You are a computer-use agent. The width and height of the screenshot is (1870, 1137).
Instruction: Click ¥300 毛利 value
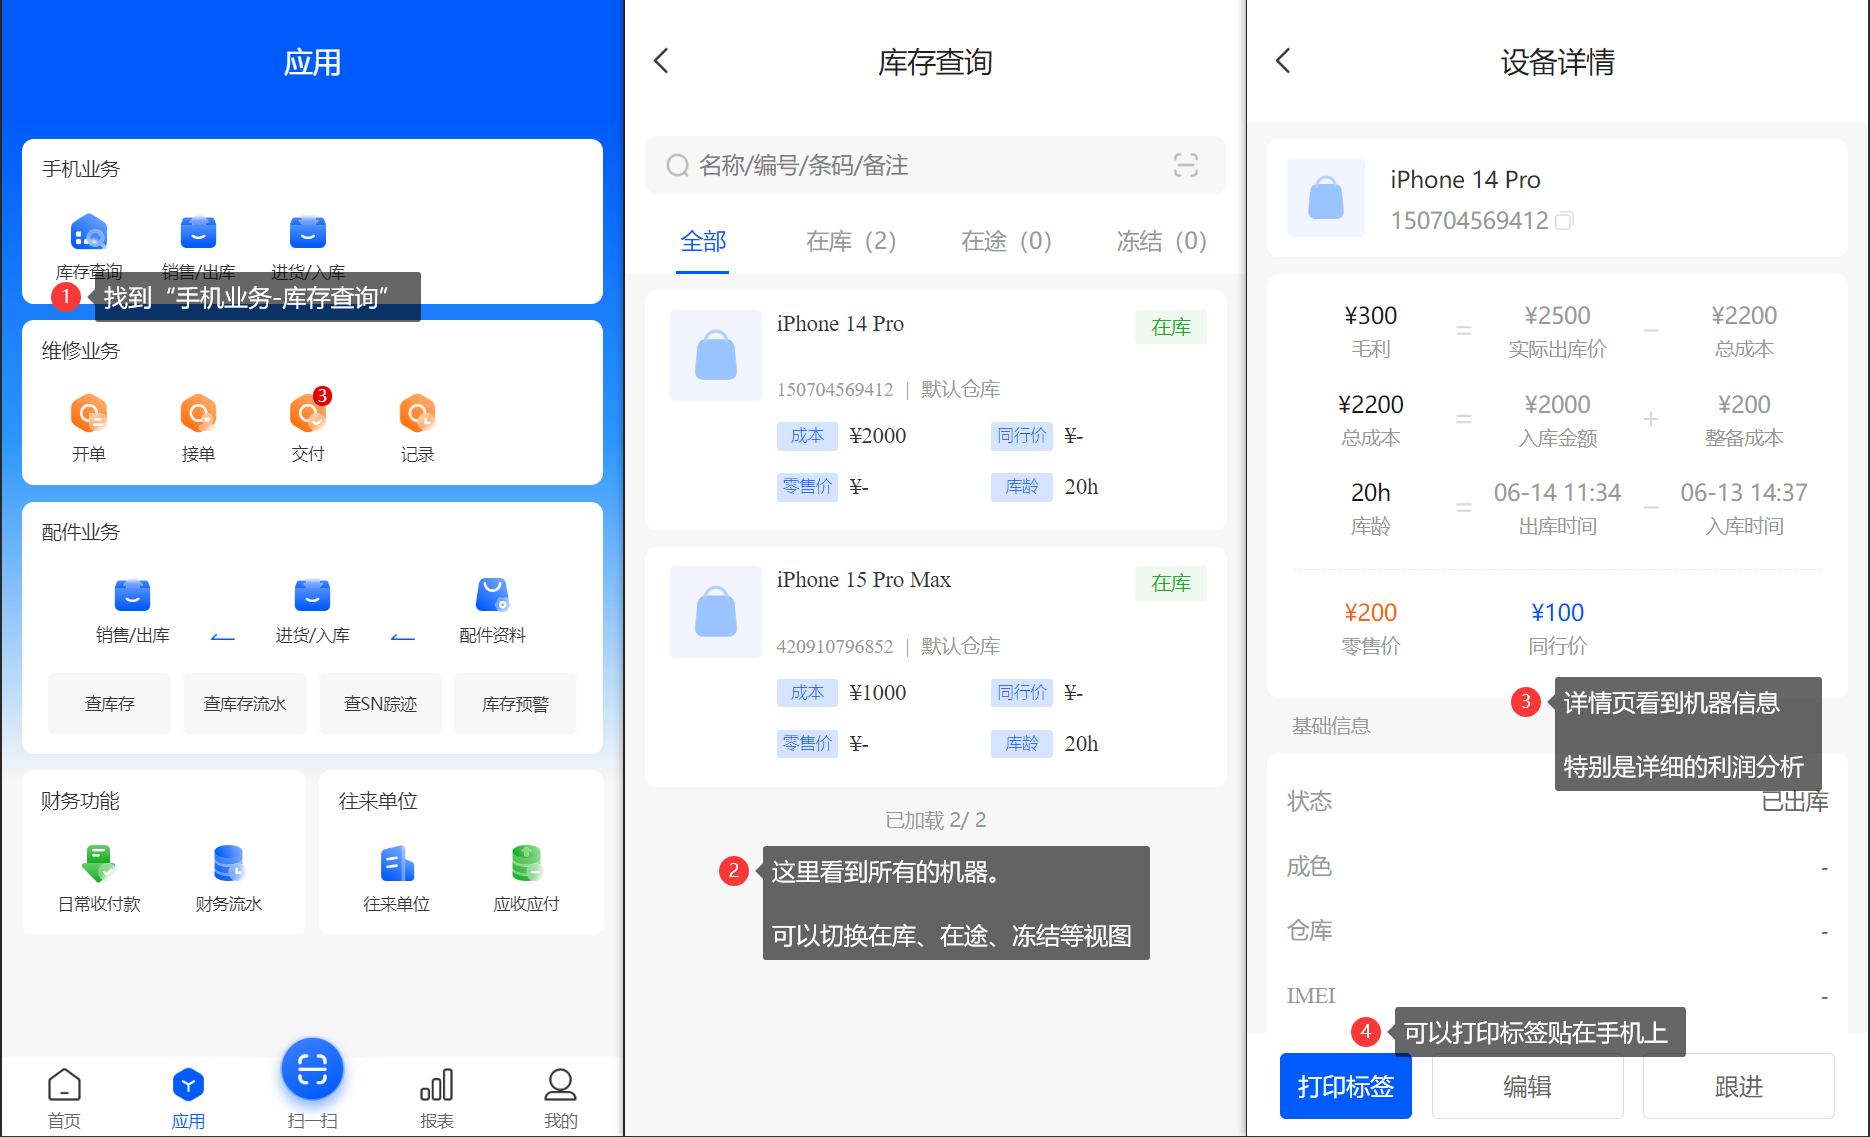click(x=1371, y=316)
